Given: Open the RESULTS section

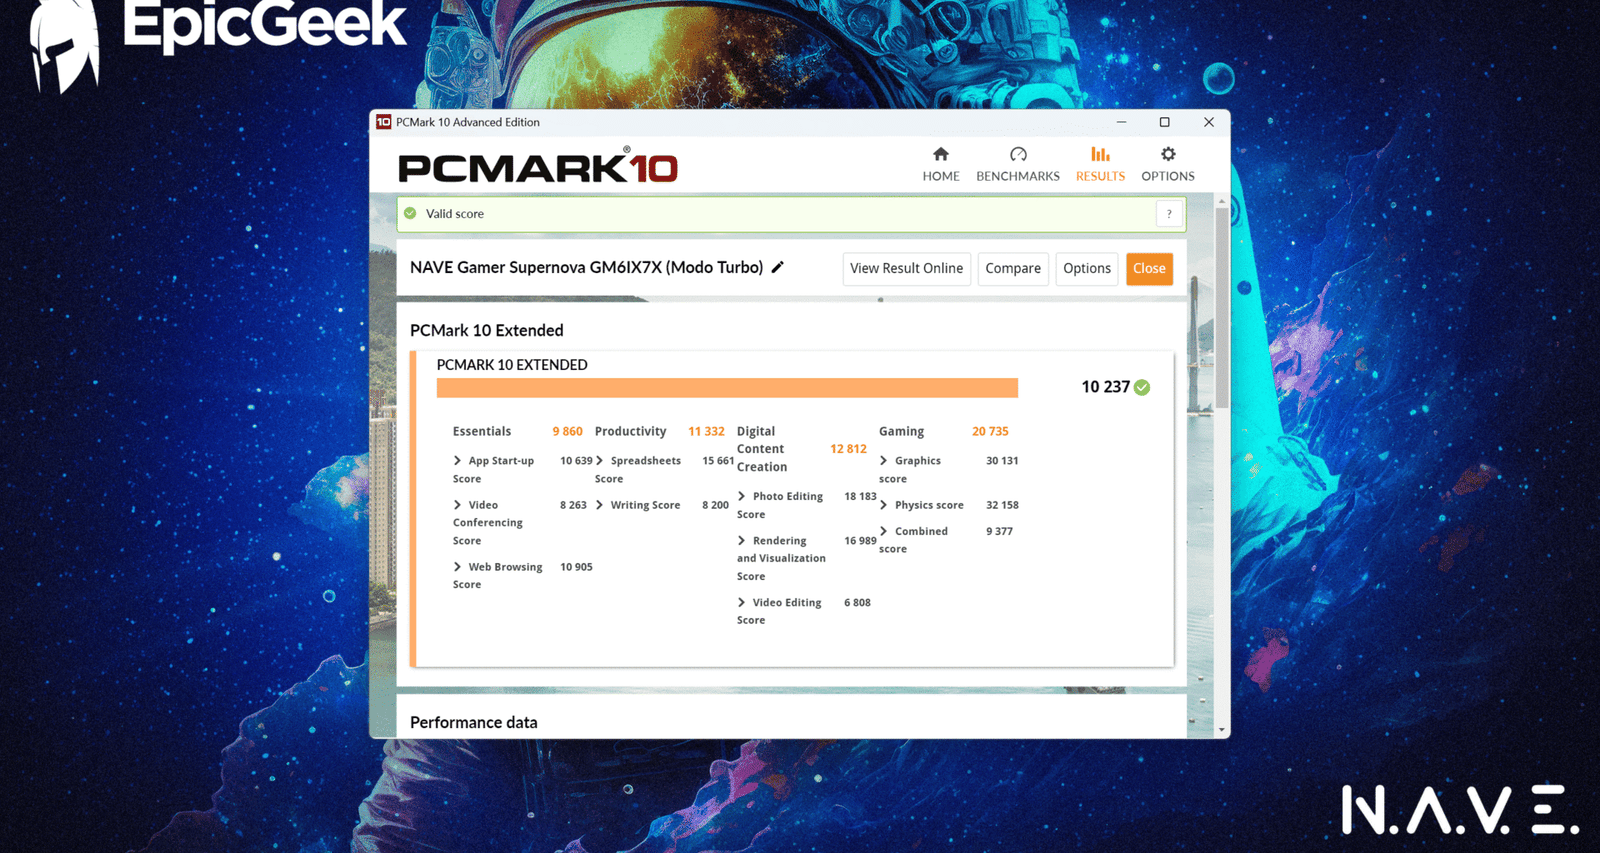Looking at the screenshot, I should pyautogui.click(x=1100, y=164).
